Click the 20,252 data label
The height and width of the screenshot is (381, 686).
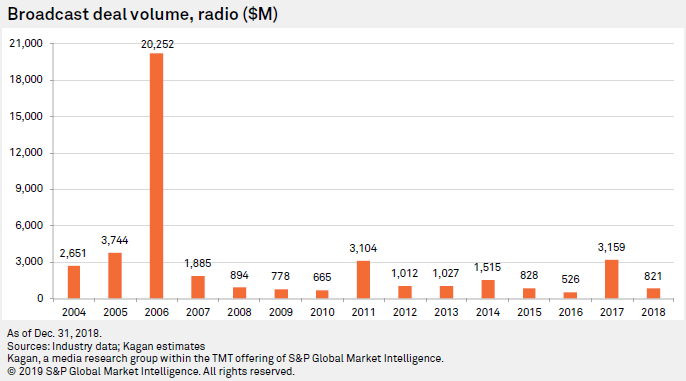[158, 44]
